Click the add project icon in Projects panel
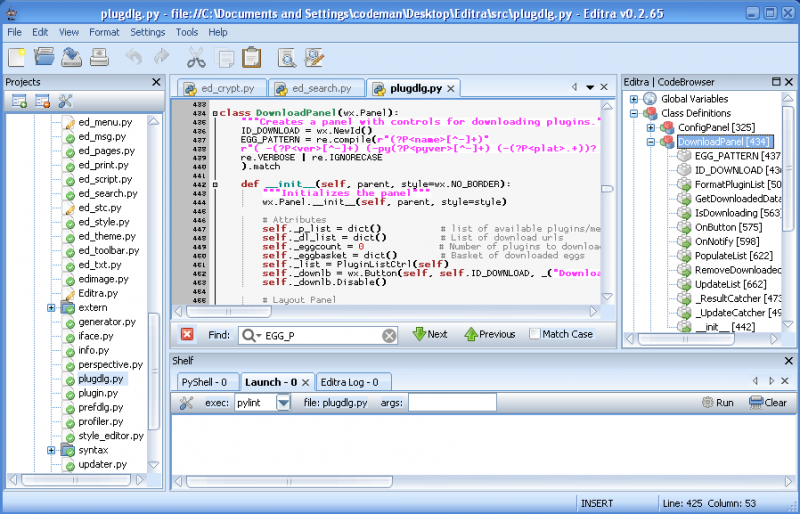The height and width of the screenshot is (514, 800). (19, 101)
